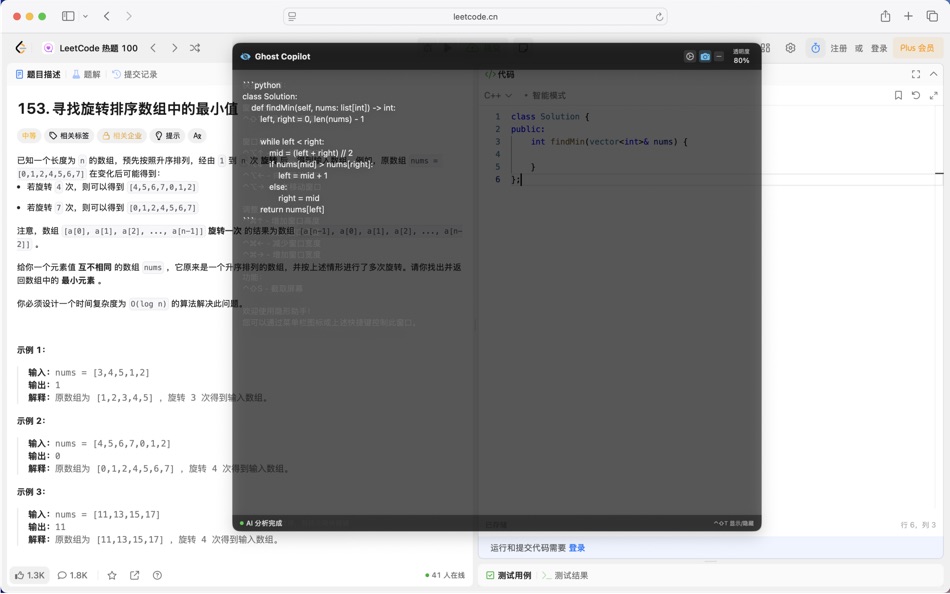Screen dimensions: 950x594
Task: Open a new Safari tab with the plus button
Action: click(908, 16)
